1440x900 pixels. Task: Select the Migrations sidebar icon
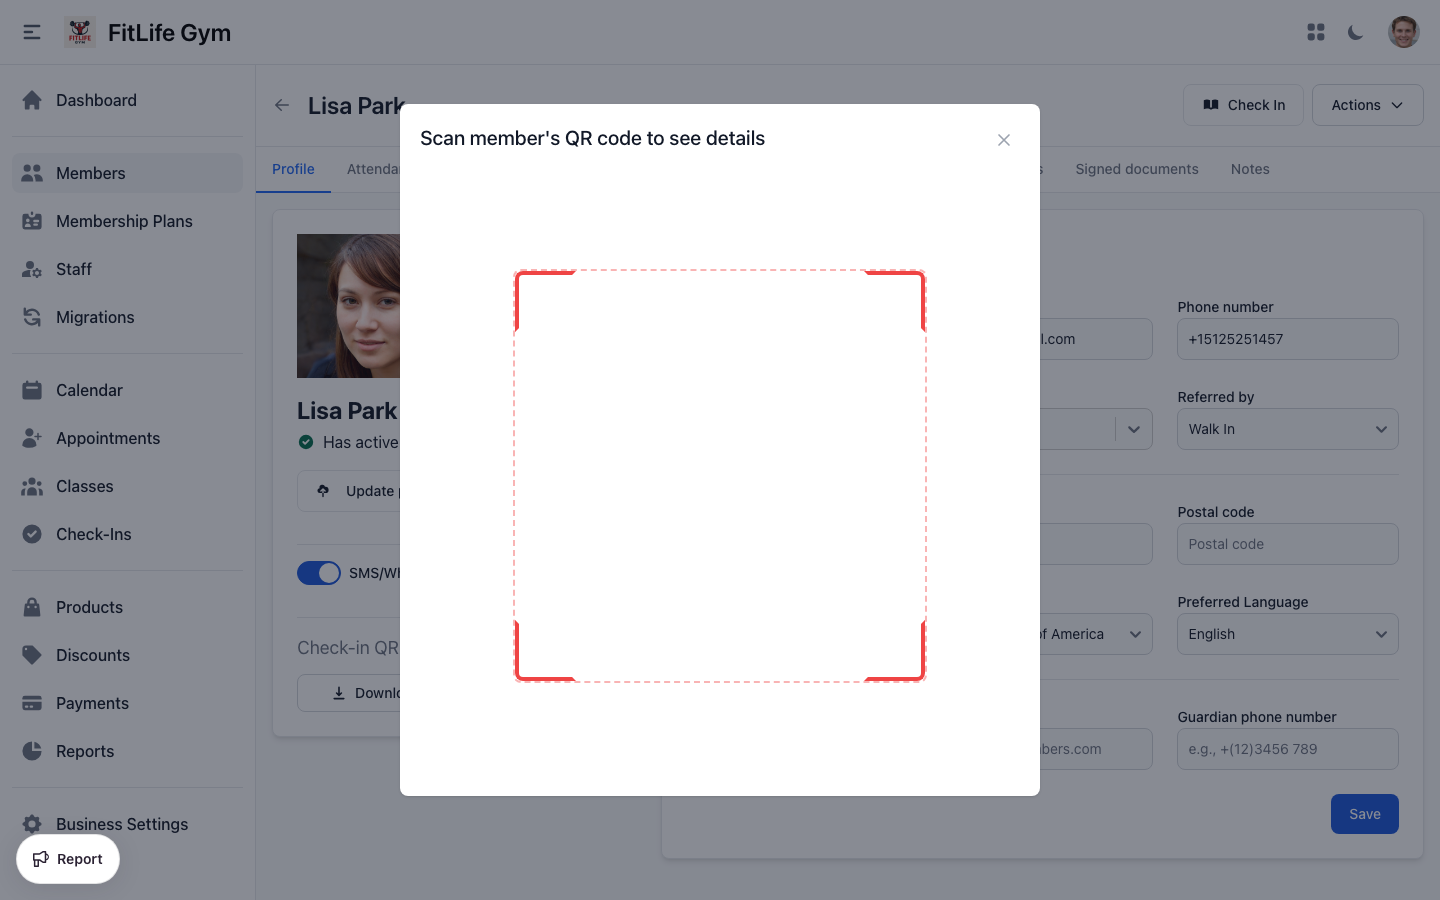tap(33, 317)
